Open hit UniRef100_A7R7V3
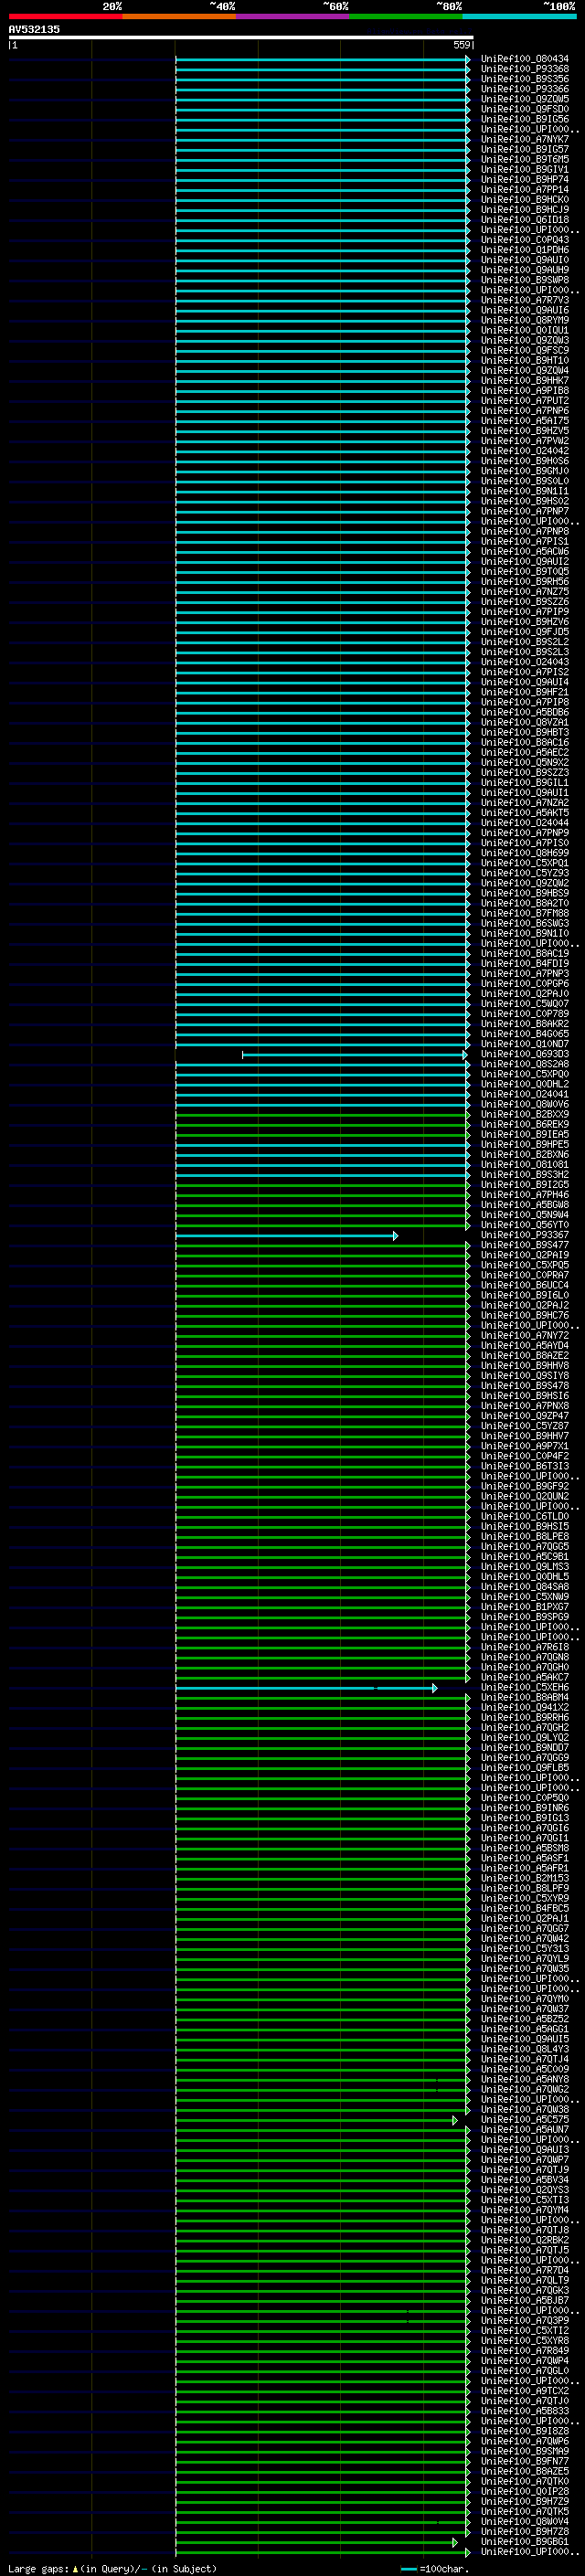 [x=524, y=300]
